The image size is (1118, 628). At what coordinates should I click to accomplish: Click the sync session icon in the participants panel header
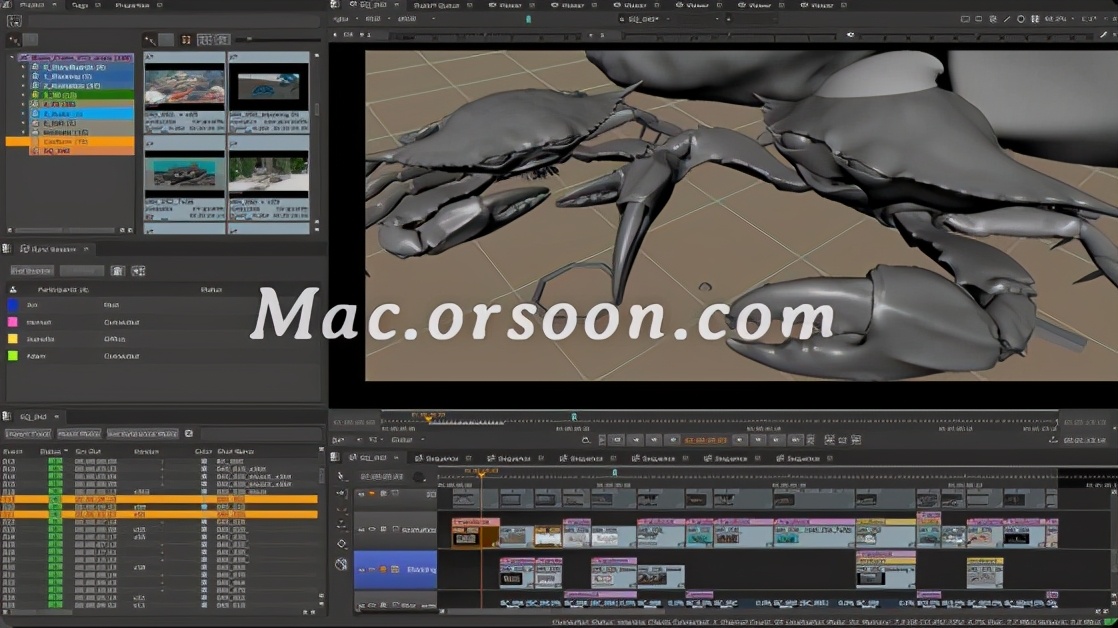[x=138, y=271]
